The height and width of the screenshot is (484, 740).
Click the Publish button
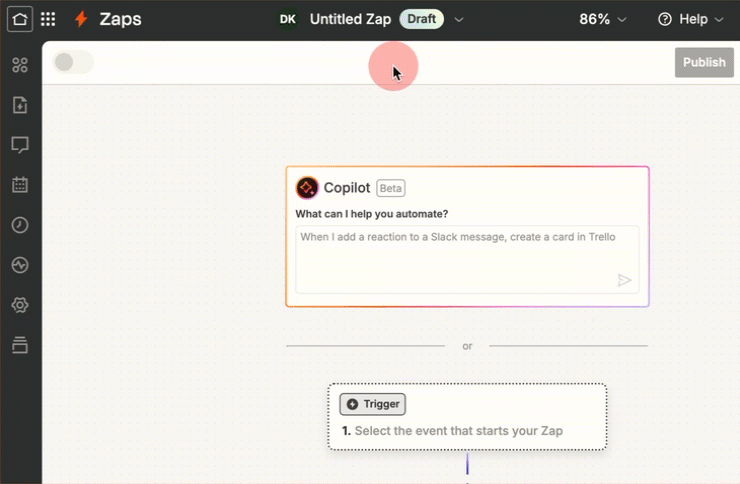(x=704, y=62)
